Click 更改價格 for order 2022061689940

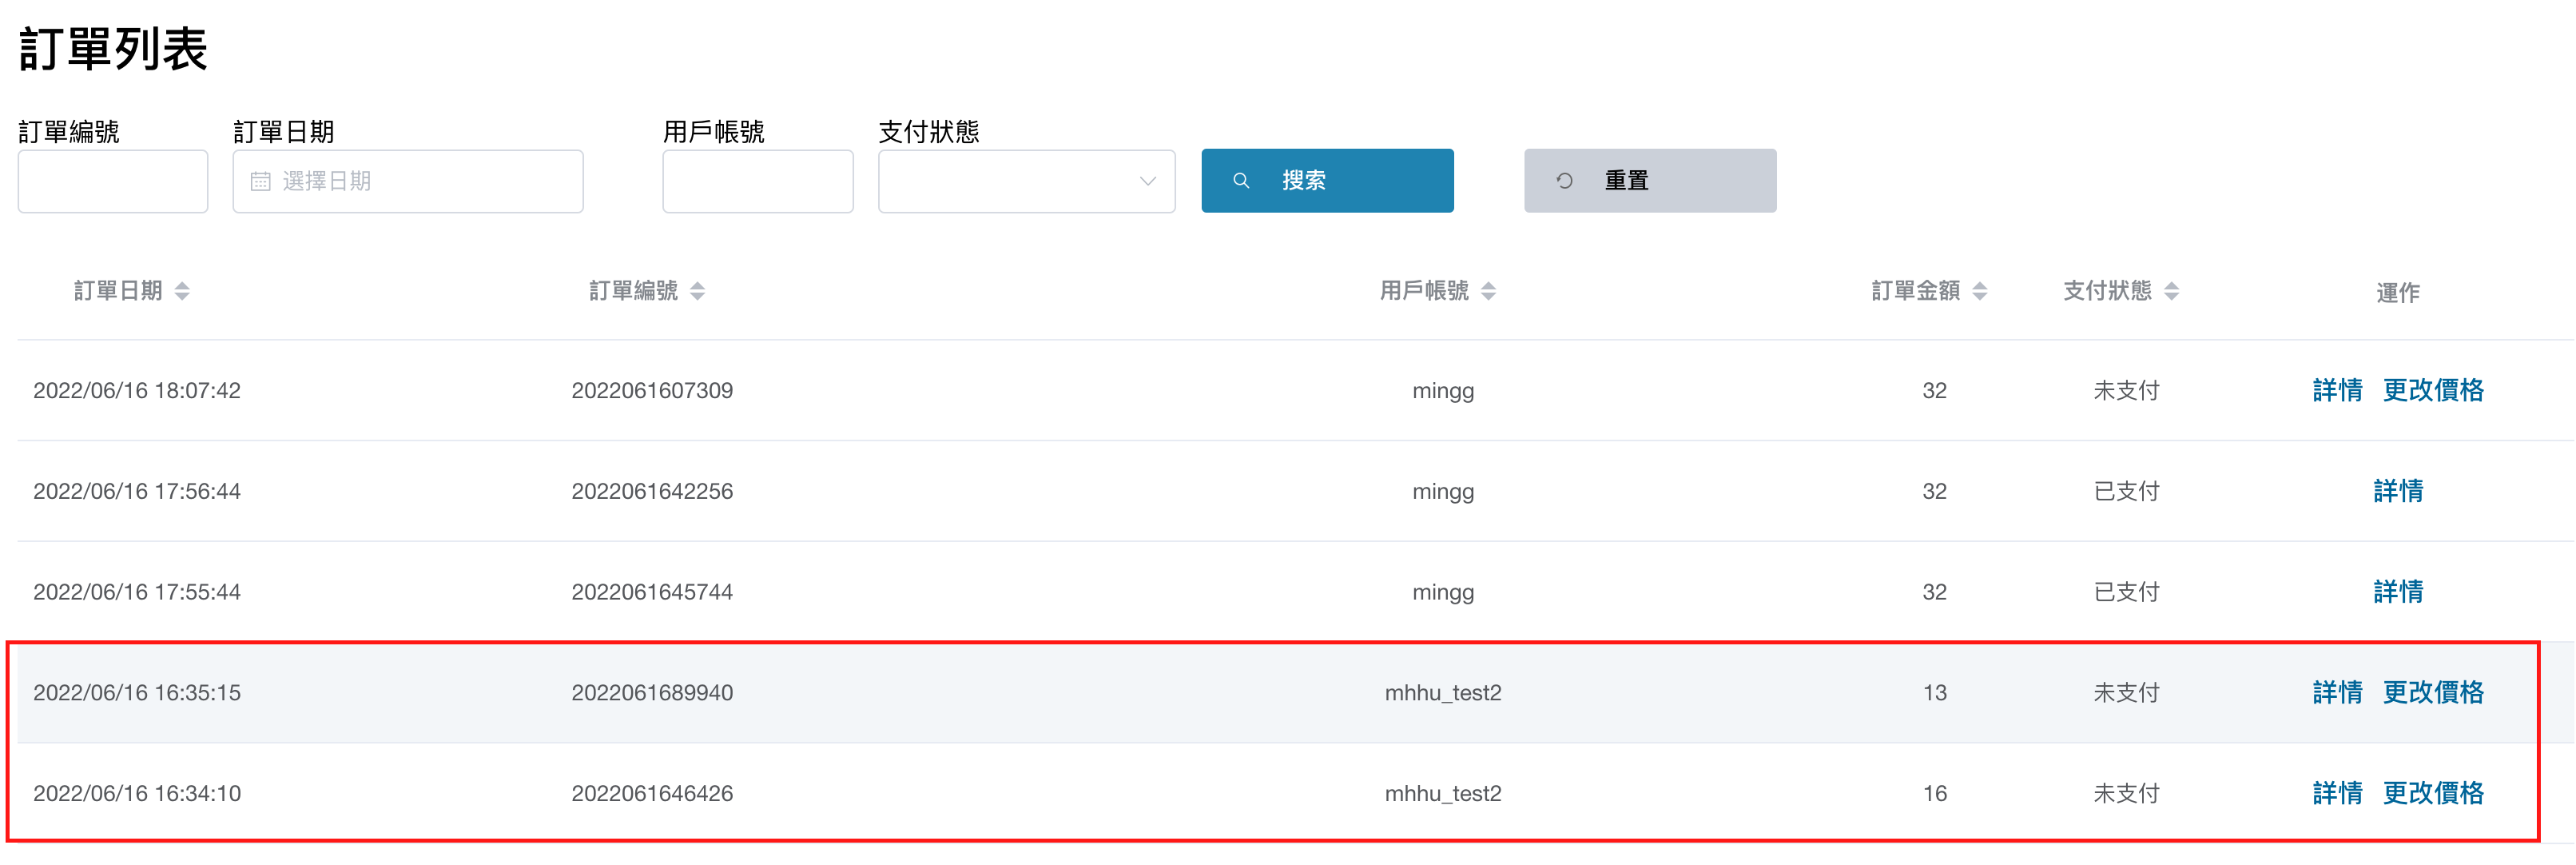2433,692
